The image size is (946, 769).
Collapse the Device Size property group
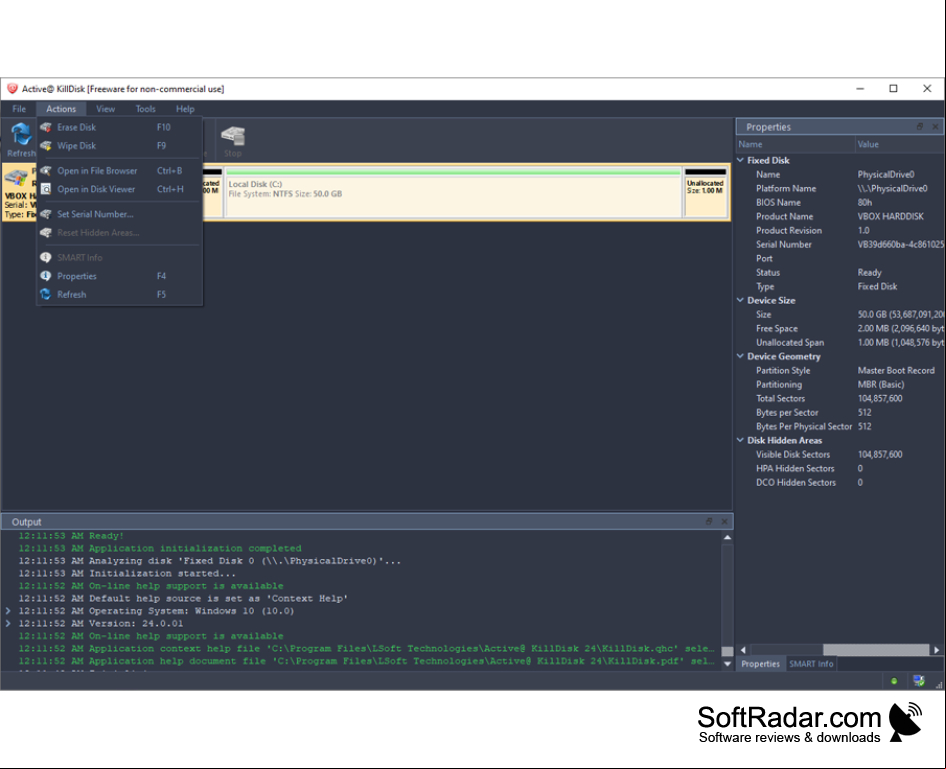740,300
